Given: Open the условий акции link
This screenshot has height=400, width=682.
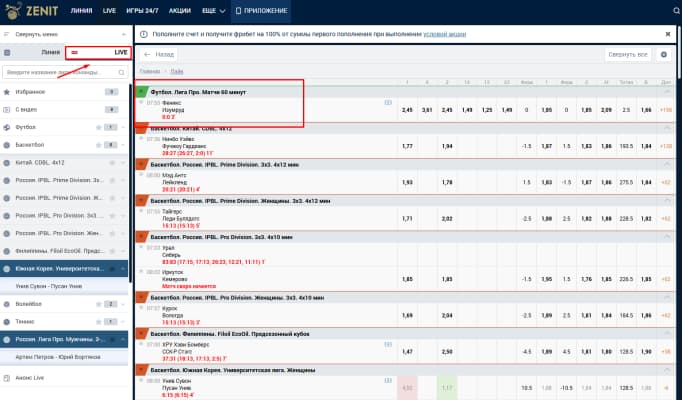Looking at the screenshot, I should 445,34.
